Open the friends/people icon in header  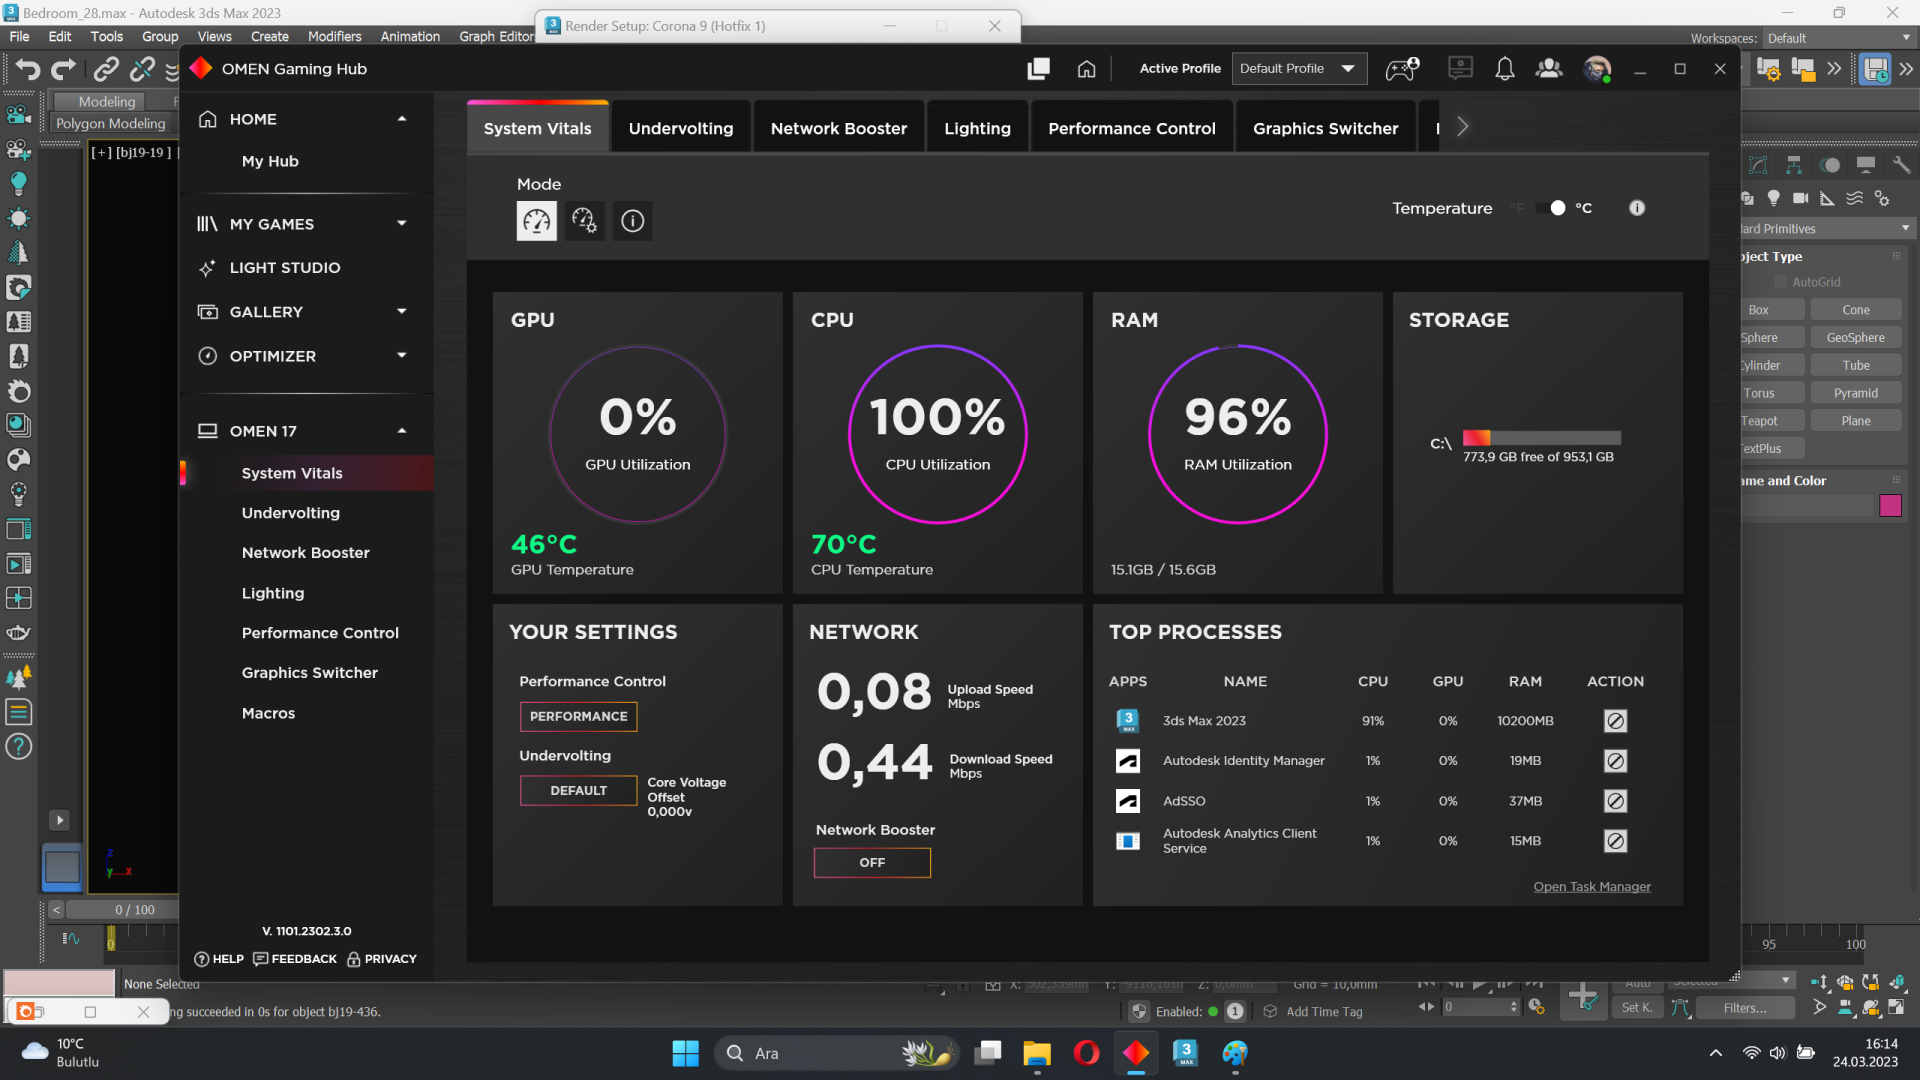(1549, 69)
